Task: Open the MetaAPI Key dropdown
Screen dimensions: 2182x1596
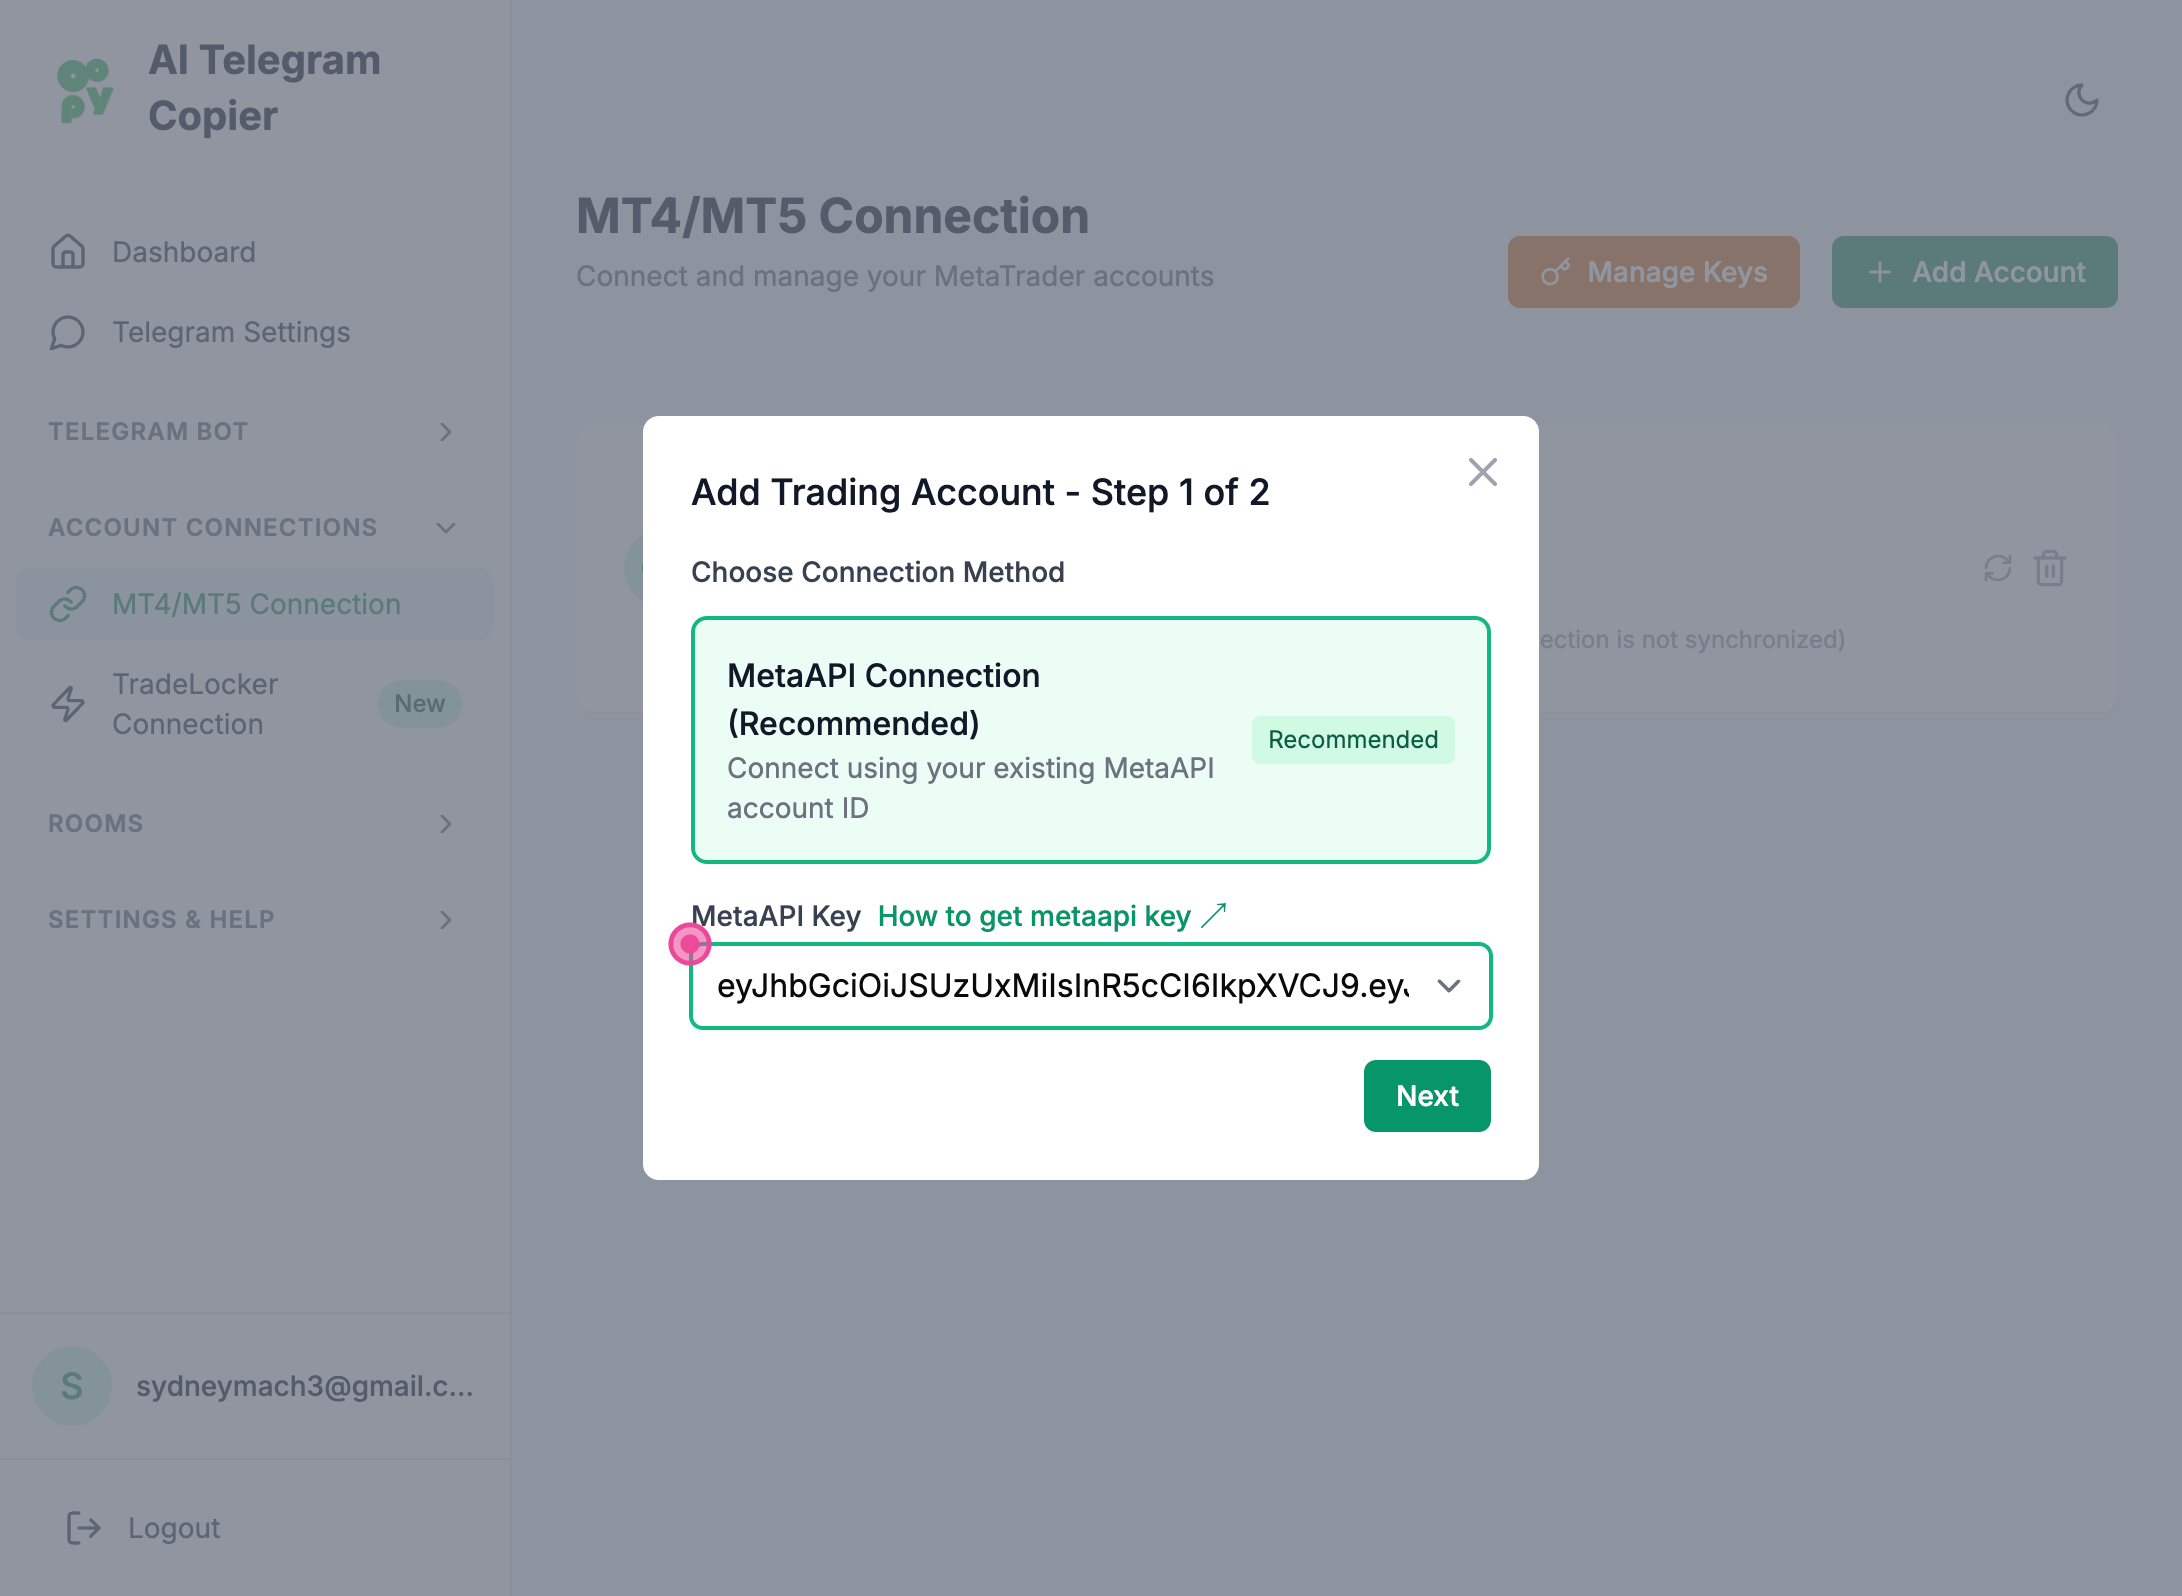Action: coord(1448,986)
